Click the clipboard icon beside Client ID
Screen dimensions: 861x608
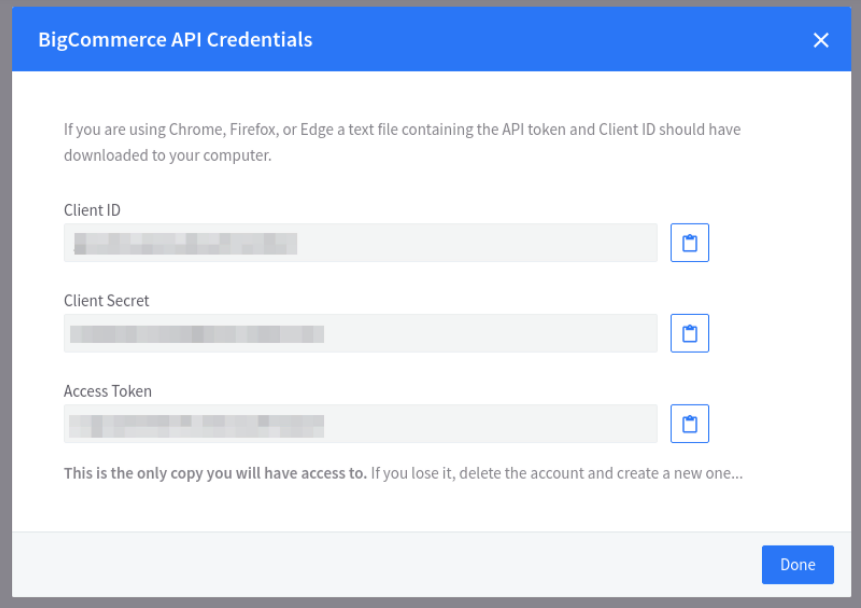click(689, 242)
